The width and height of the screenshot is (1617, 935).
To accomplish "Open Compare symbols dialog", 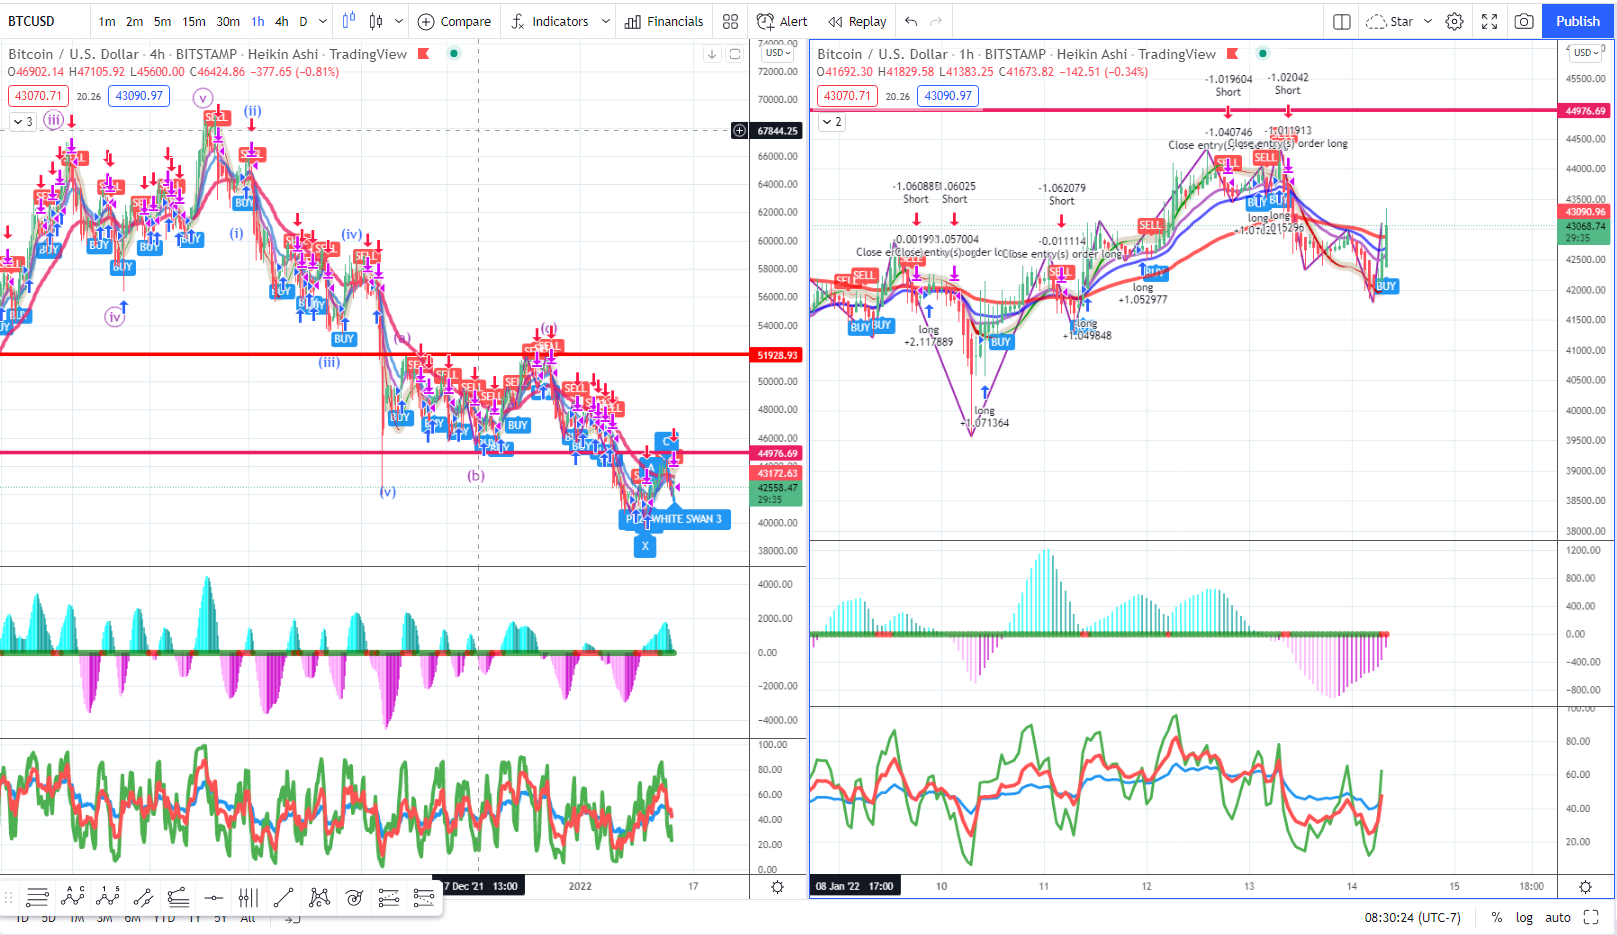I will pos(454,21).
